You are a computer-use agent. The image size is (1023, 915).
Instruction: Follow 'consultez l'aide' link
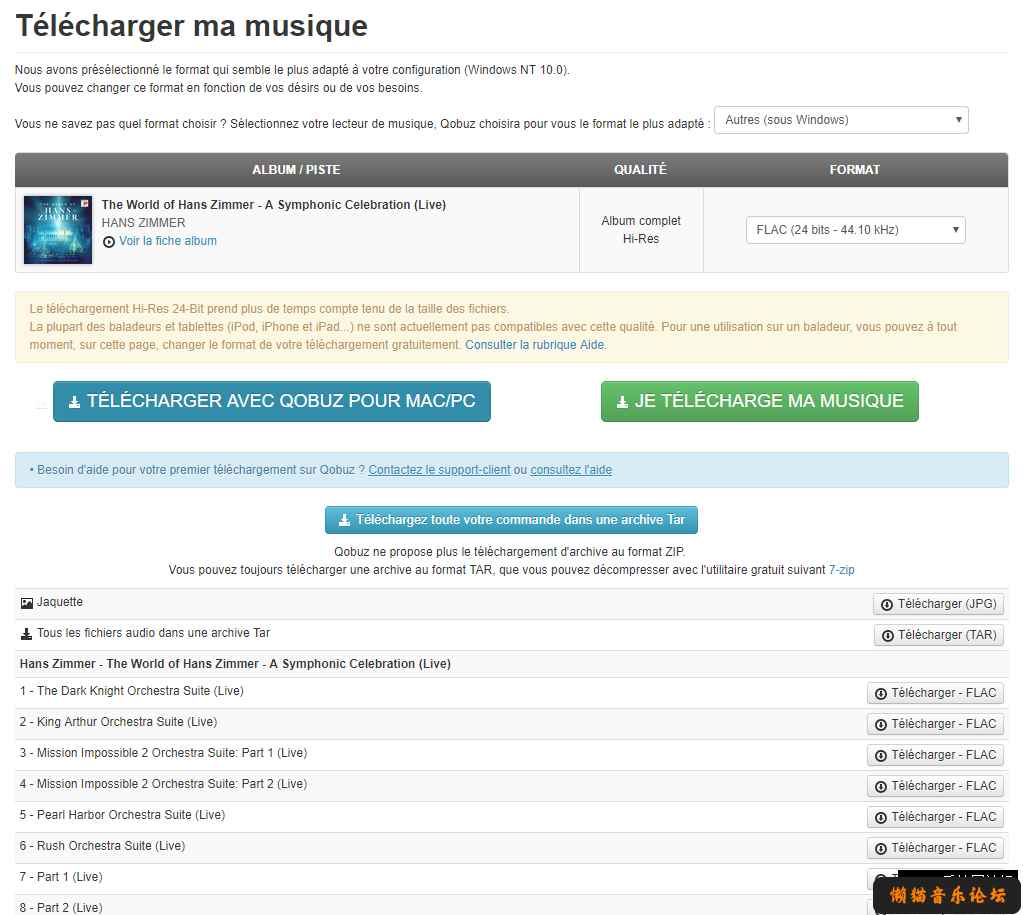(571, 470)
